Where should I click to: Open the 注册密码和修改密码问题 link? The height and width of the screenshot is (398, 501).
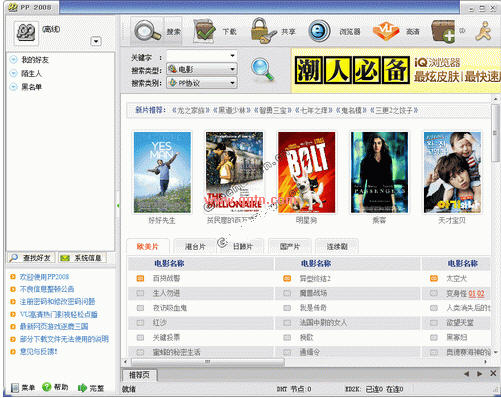(x=57, y=302)
